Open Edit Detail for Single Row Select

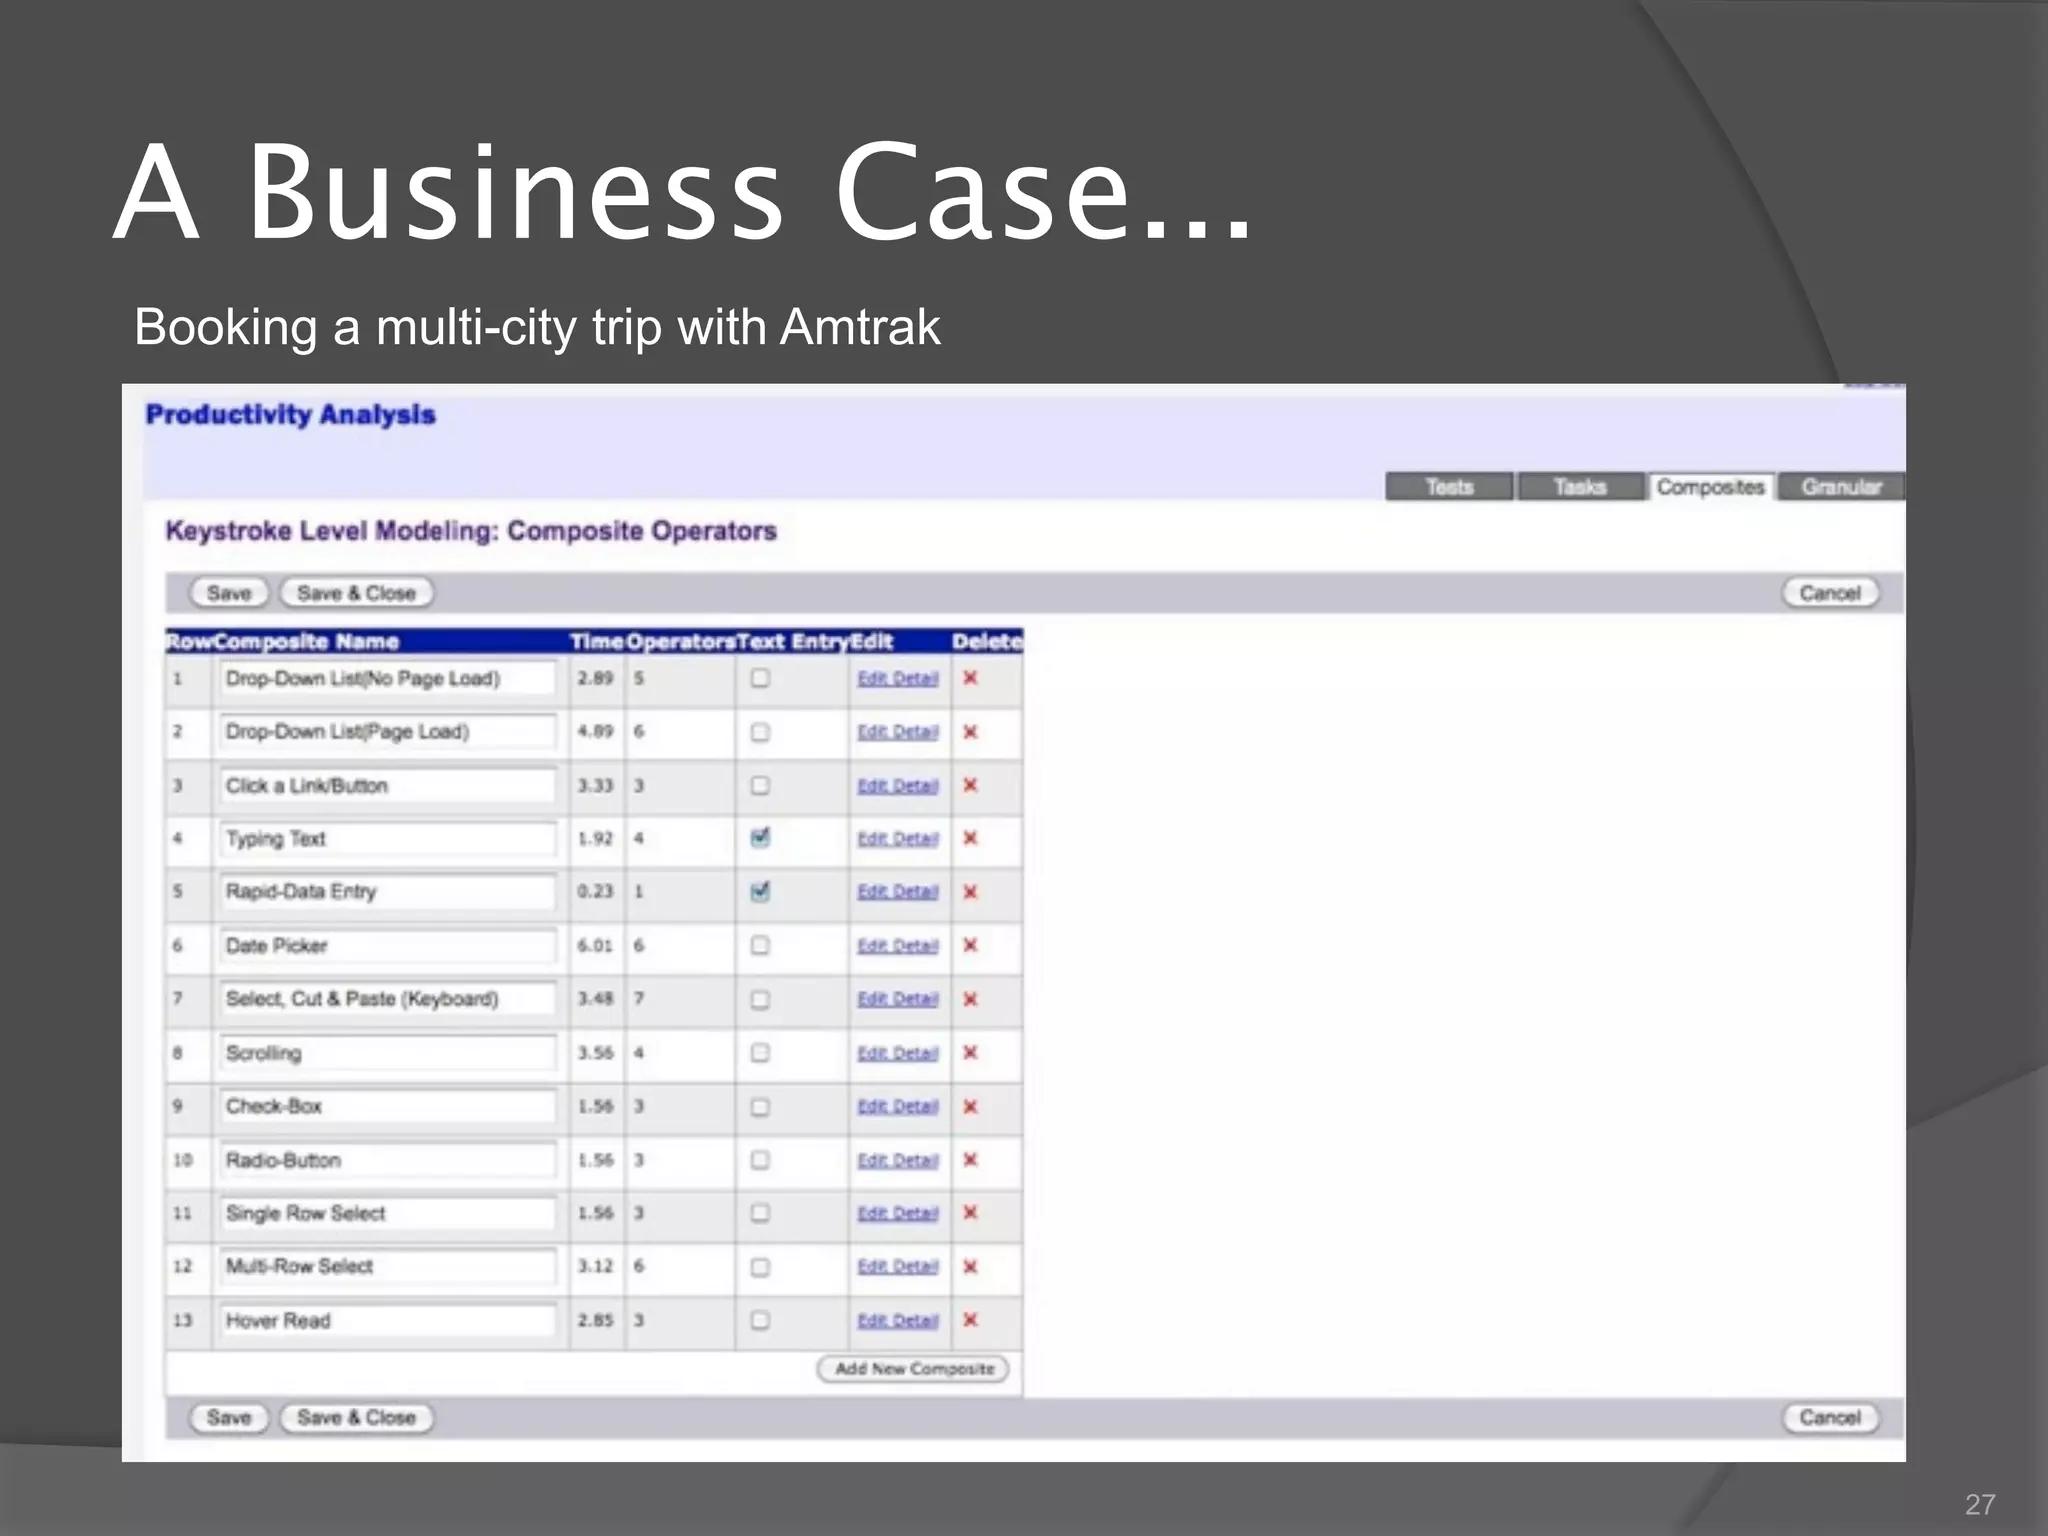click(x=897, y=1213)
